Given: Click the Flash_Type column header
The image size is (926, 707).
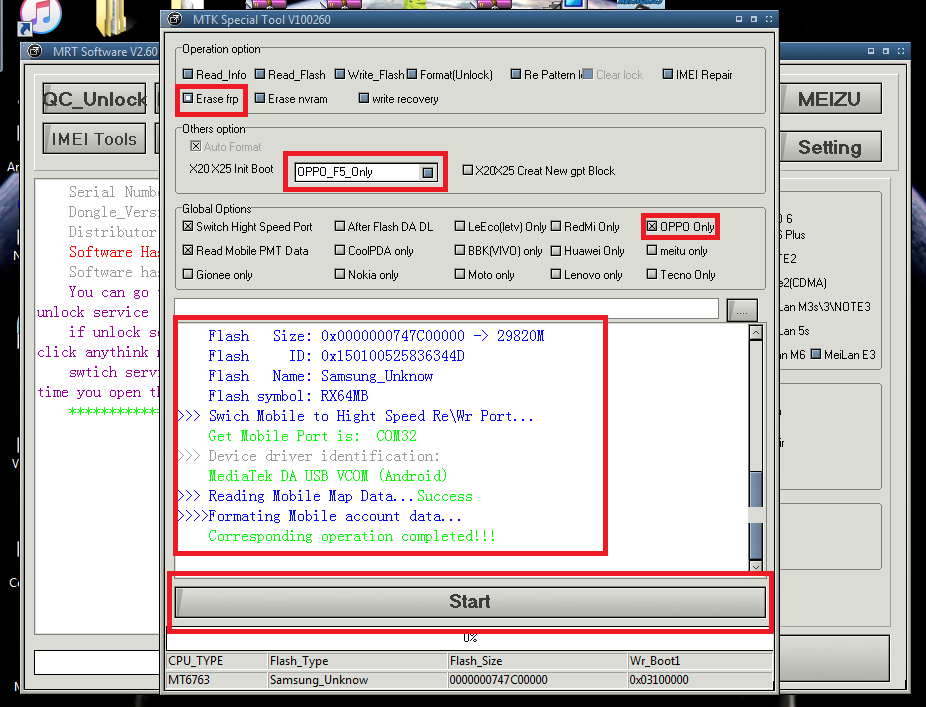Looking at the screenshot, I should [358, 661].
